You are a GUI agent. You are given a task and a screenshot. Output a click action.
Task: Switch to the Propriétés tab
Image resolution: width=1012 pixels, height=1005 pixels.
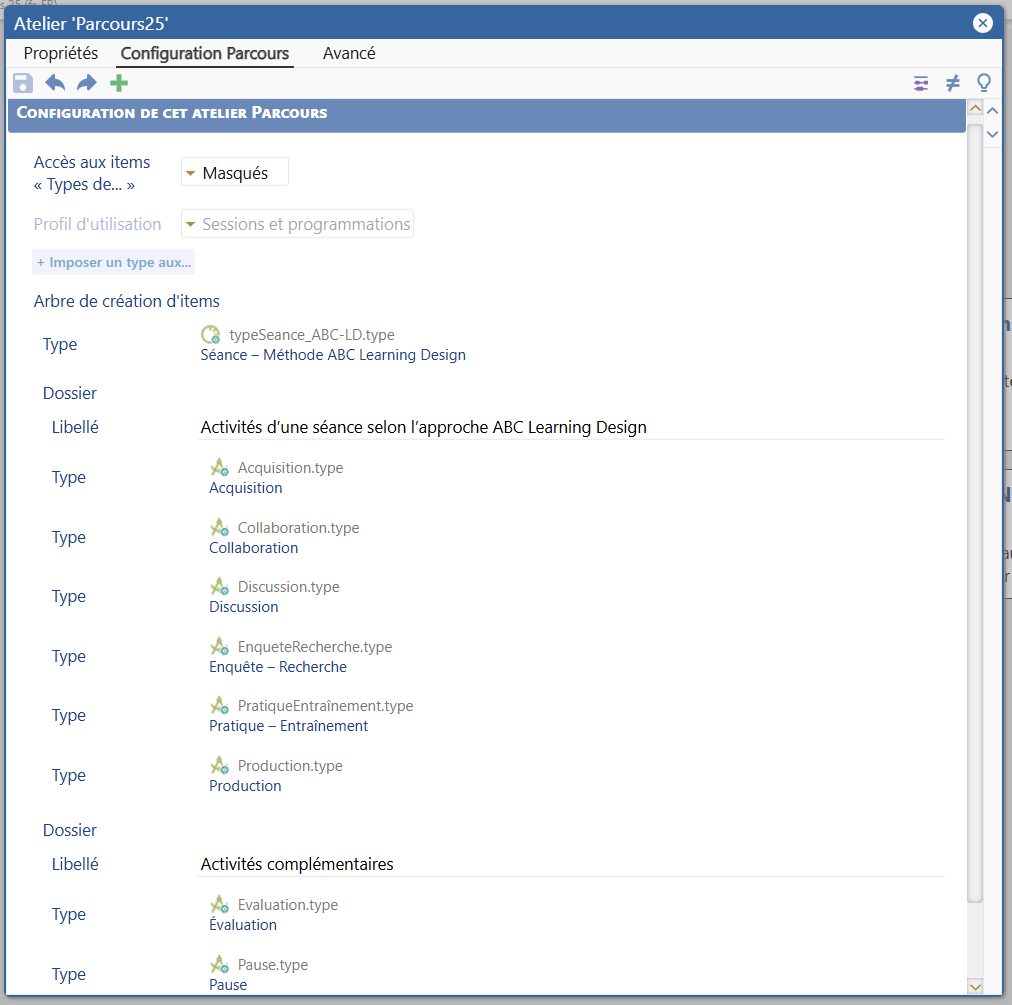61,53
